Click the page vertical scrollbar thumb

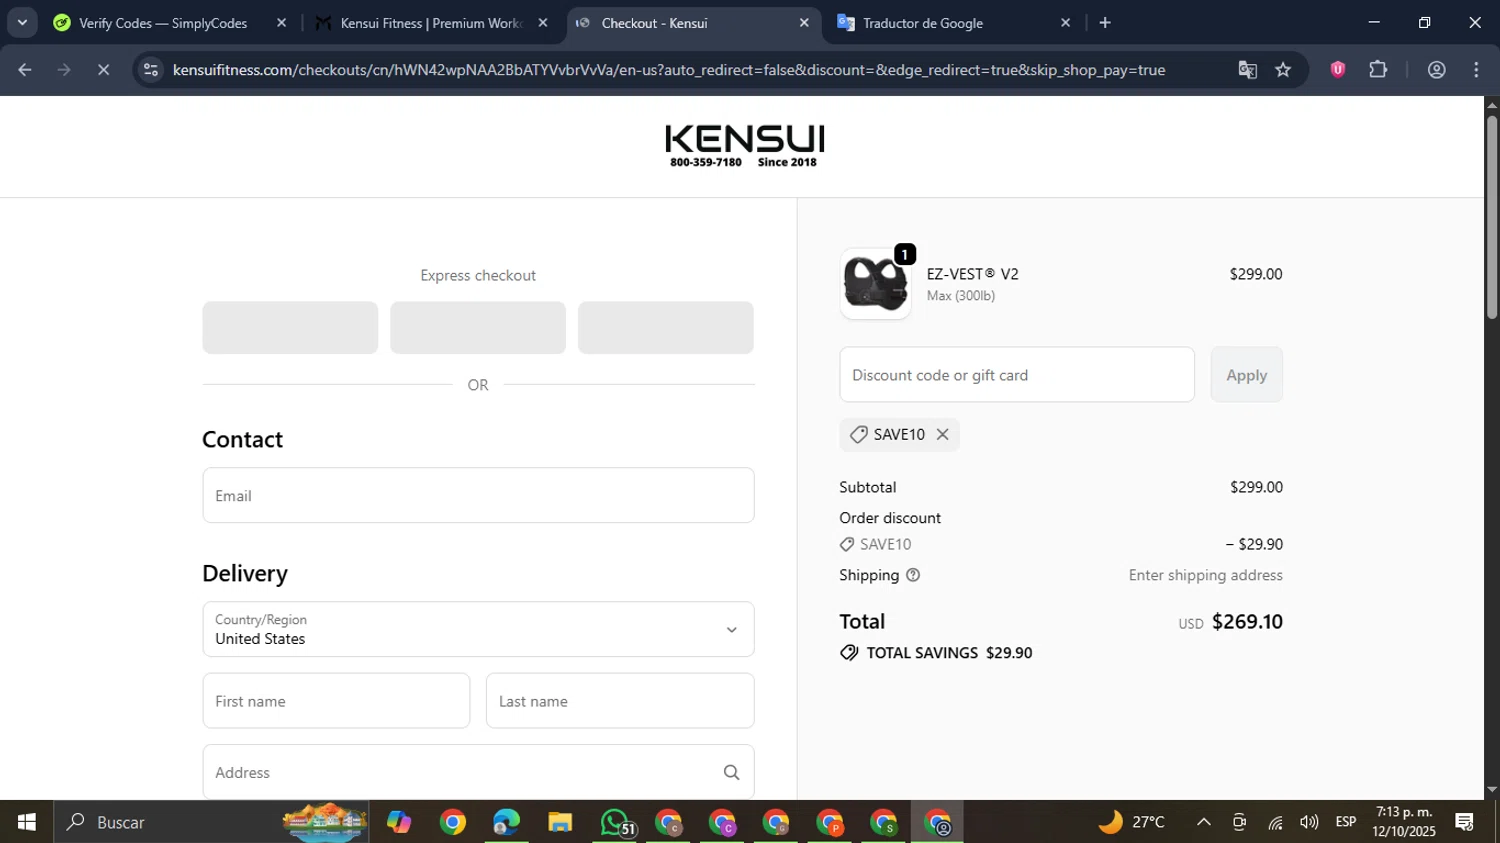(x=1492, y=216)
